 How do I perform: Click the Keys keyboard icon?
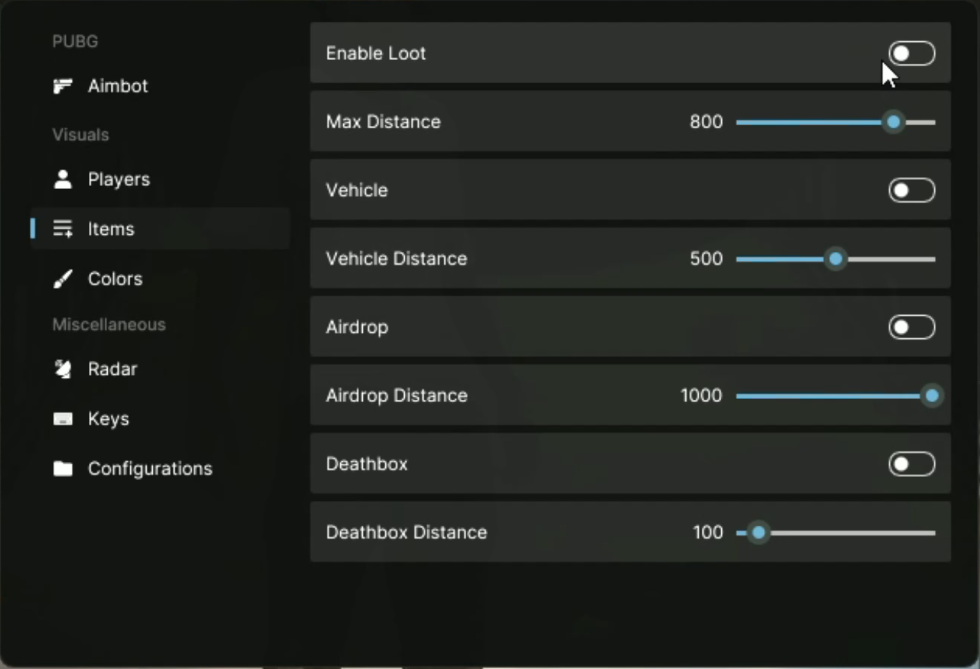[x=63, y=419]
